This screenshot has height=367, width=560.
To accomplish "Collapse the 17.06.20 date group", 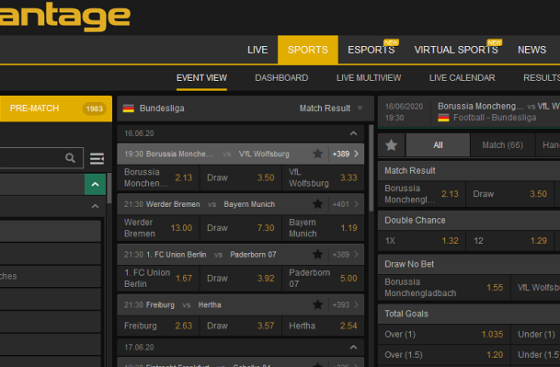I will [x=353, y=347].
